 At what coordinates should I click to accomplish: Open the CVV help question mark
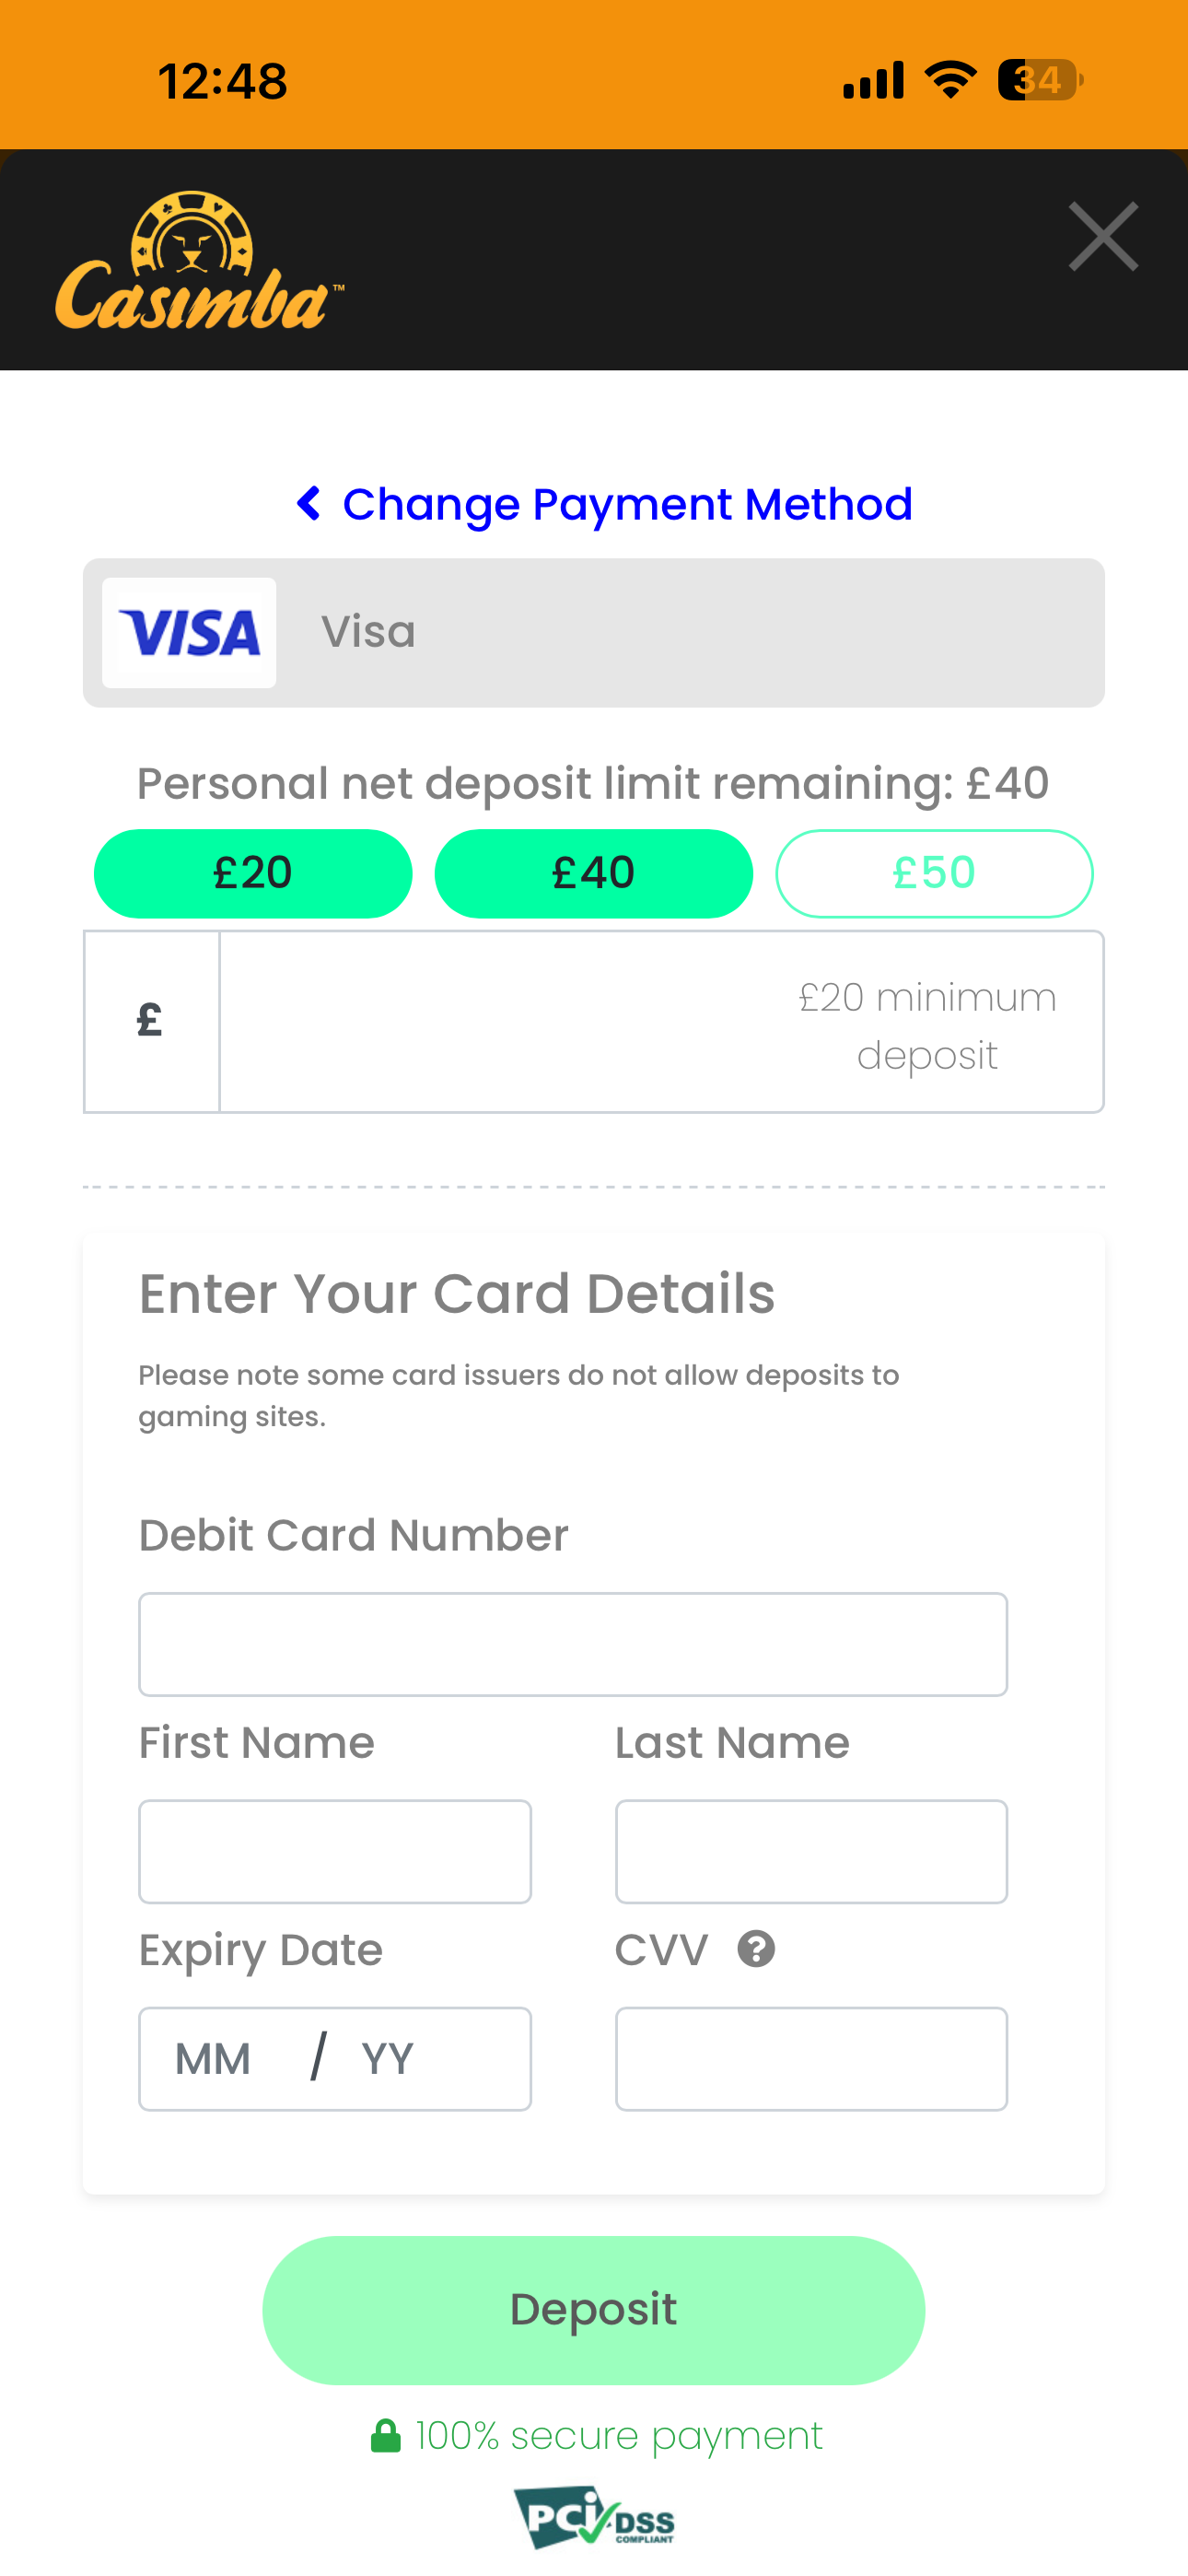click(x=756, y=1949)
